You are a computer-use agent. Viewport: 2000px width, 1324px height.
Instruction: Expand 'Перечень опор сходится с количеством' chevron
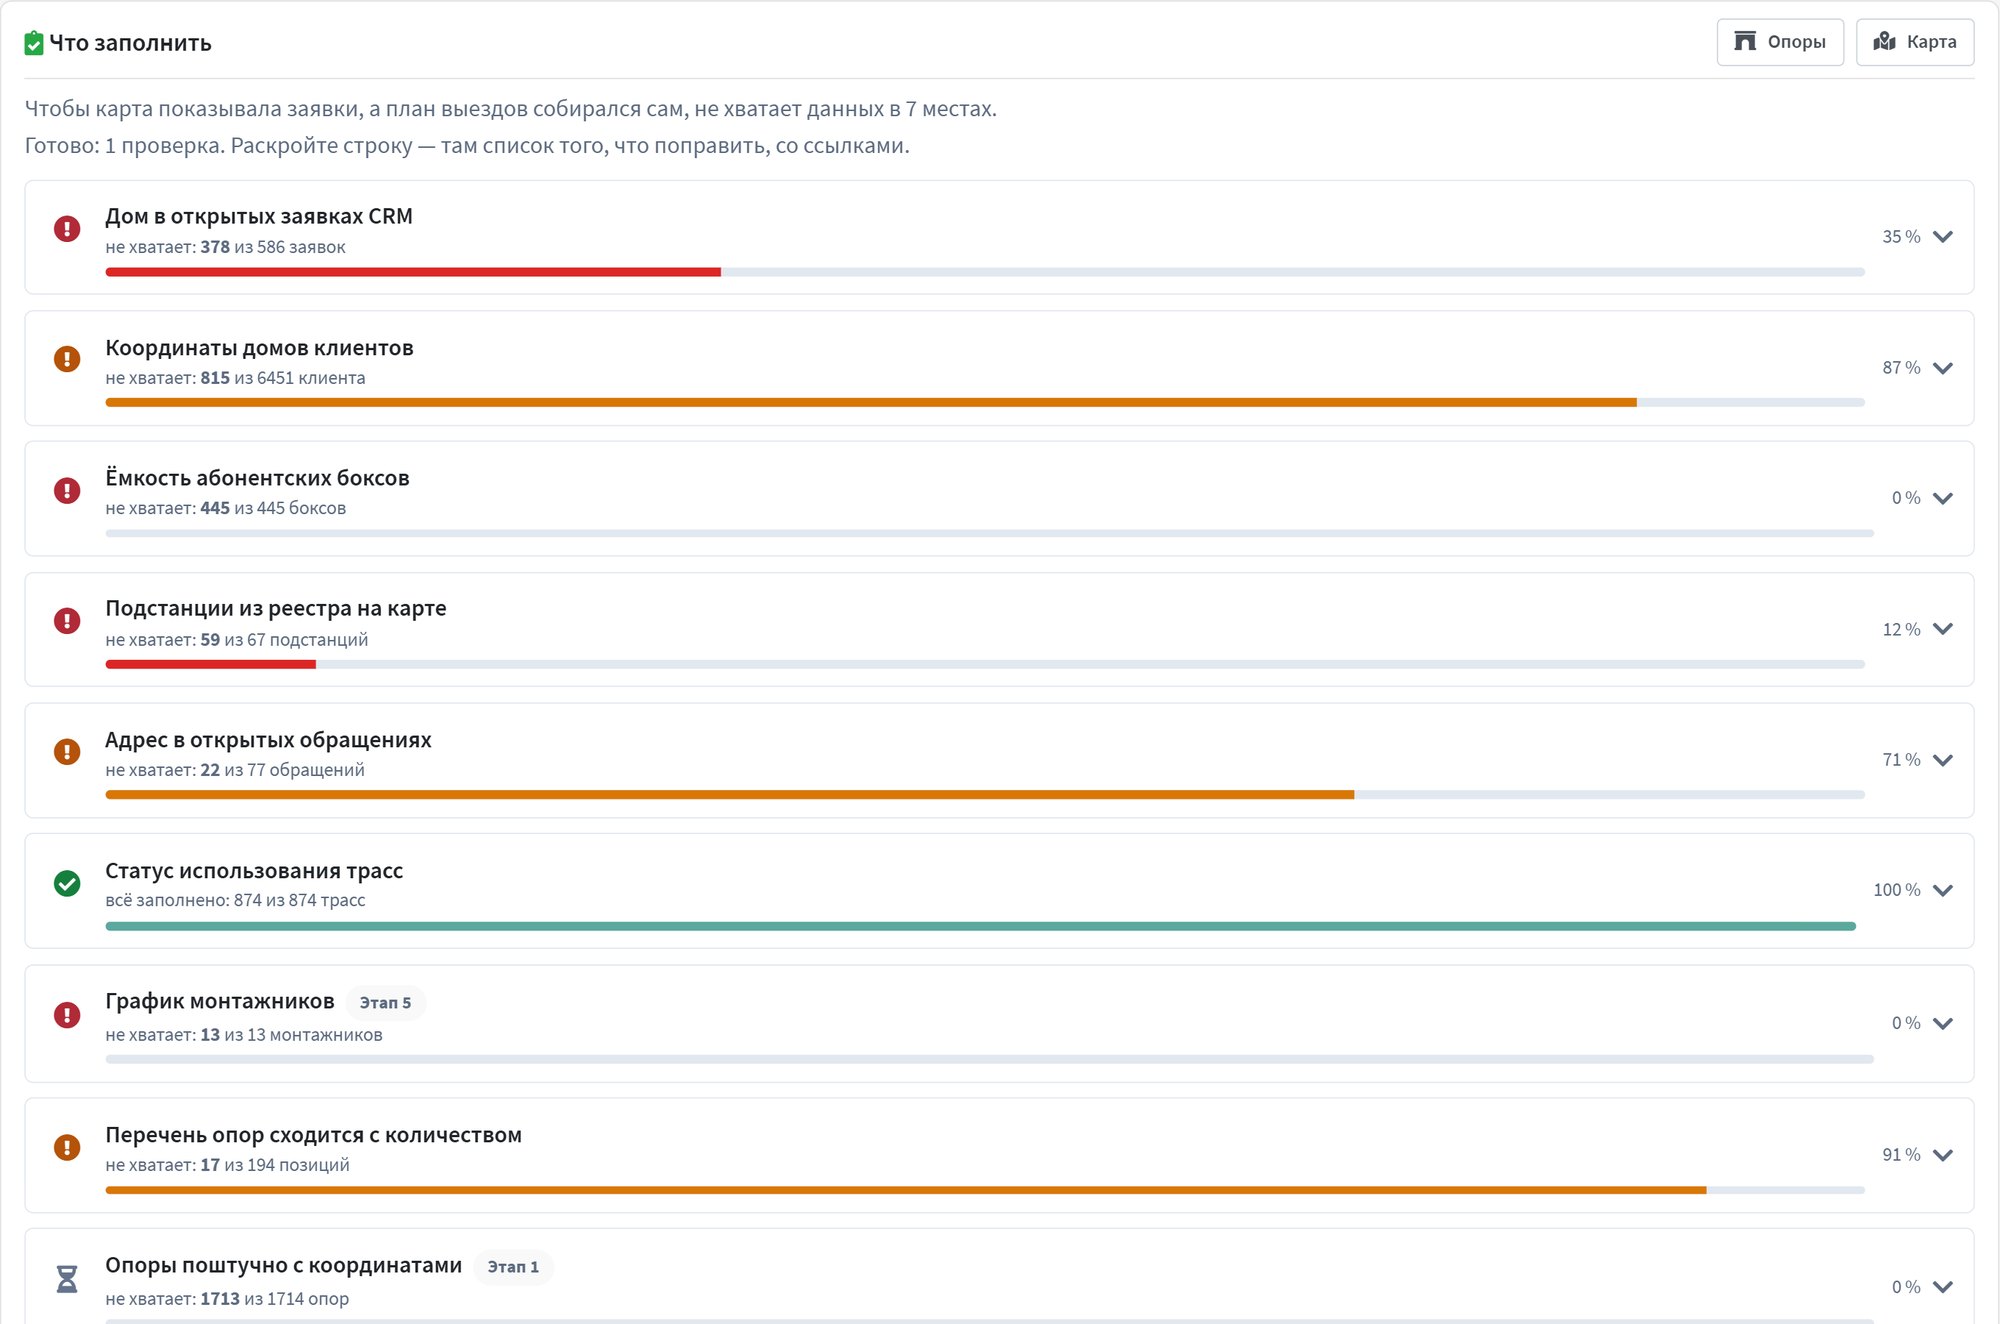click(x=1943, y=1155)
